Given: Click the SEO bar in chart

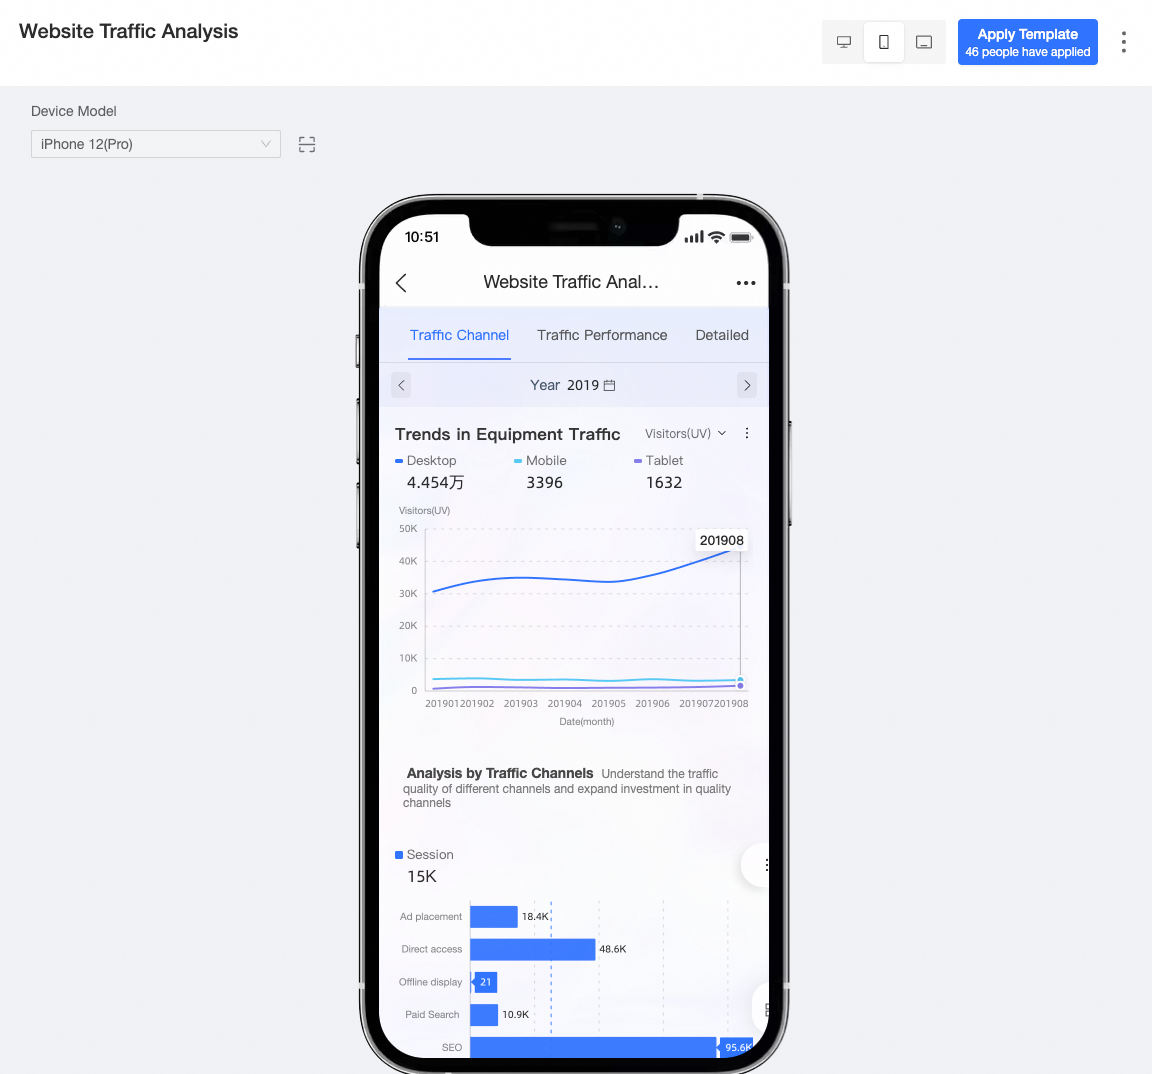Looking at the screenshot, I should click(x=594, y=1048).
